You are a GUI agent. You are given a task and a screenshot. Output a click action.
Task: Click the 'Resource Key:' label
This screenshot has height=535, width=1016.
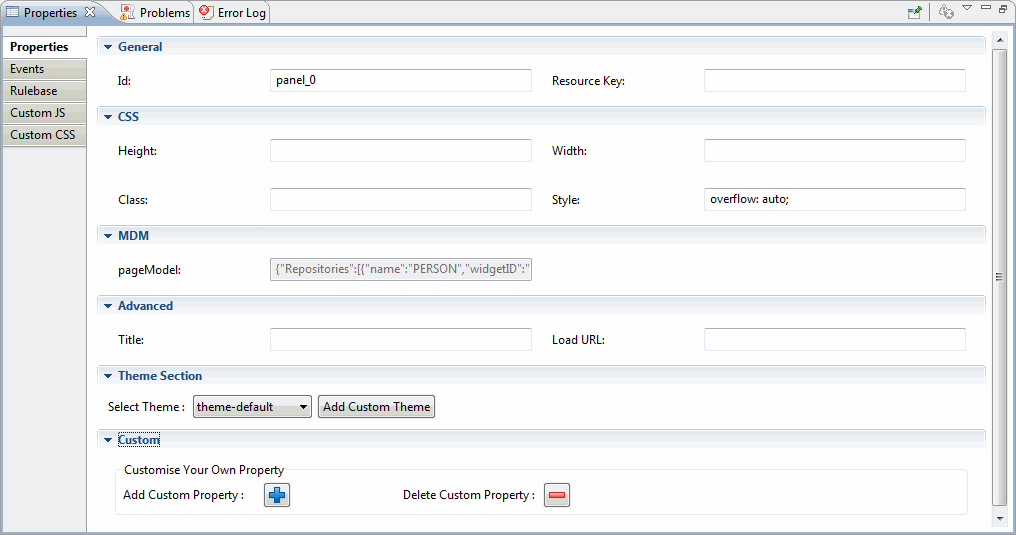coord(588,81)
